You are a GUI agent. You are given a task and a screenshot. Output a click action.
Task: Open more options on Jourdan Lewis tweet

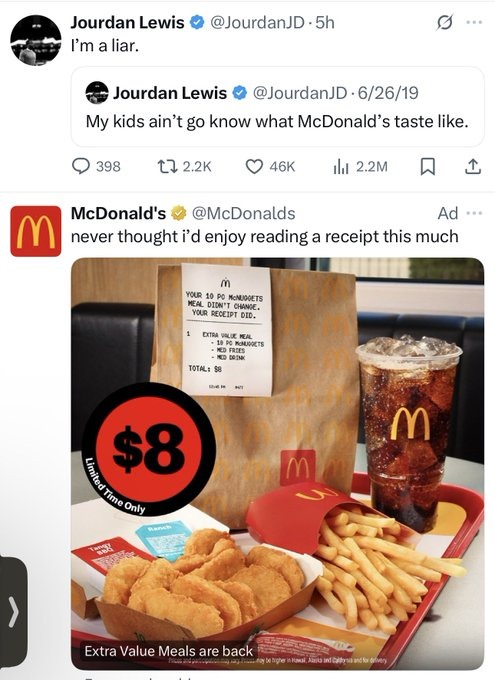pos(474,23)
